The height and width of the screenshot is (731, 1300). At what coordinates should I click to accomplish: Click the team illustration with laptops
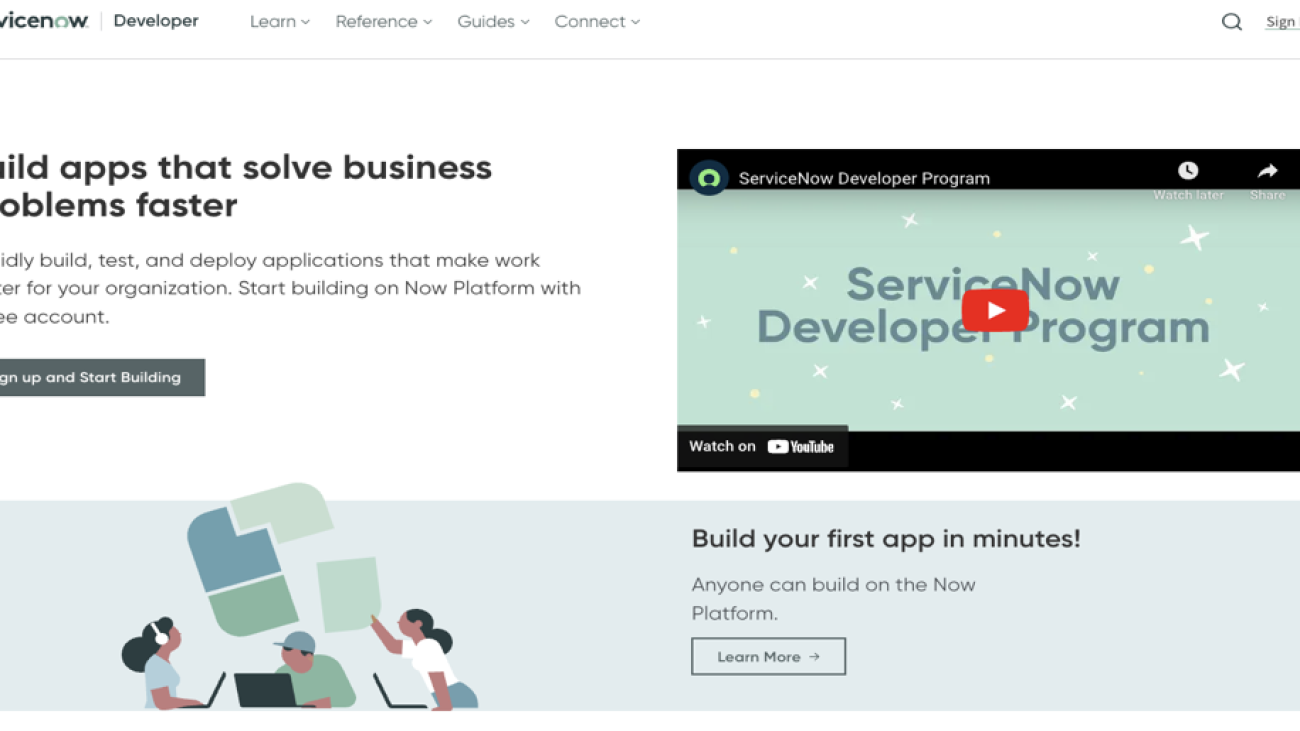(300, 597)
